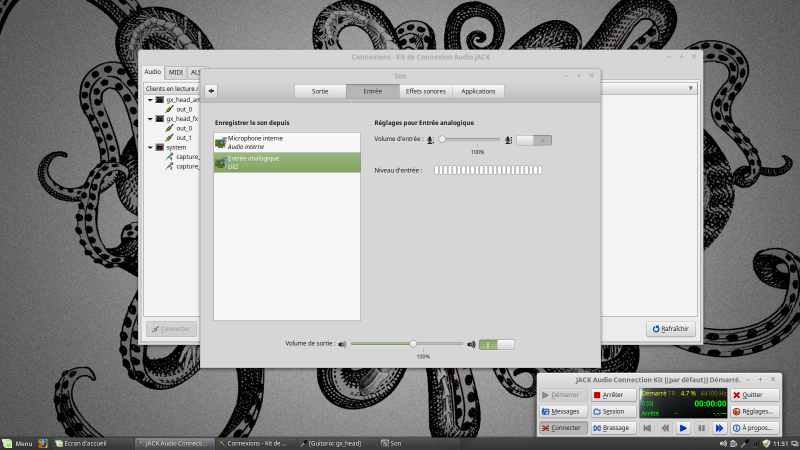Select the first capture port under system
800x450 pixels.
[x=182, y=157]
